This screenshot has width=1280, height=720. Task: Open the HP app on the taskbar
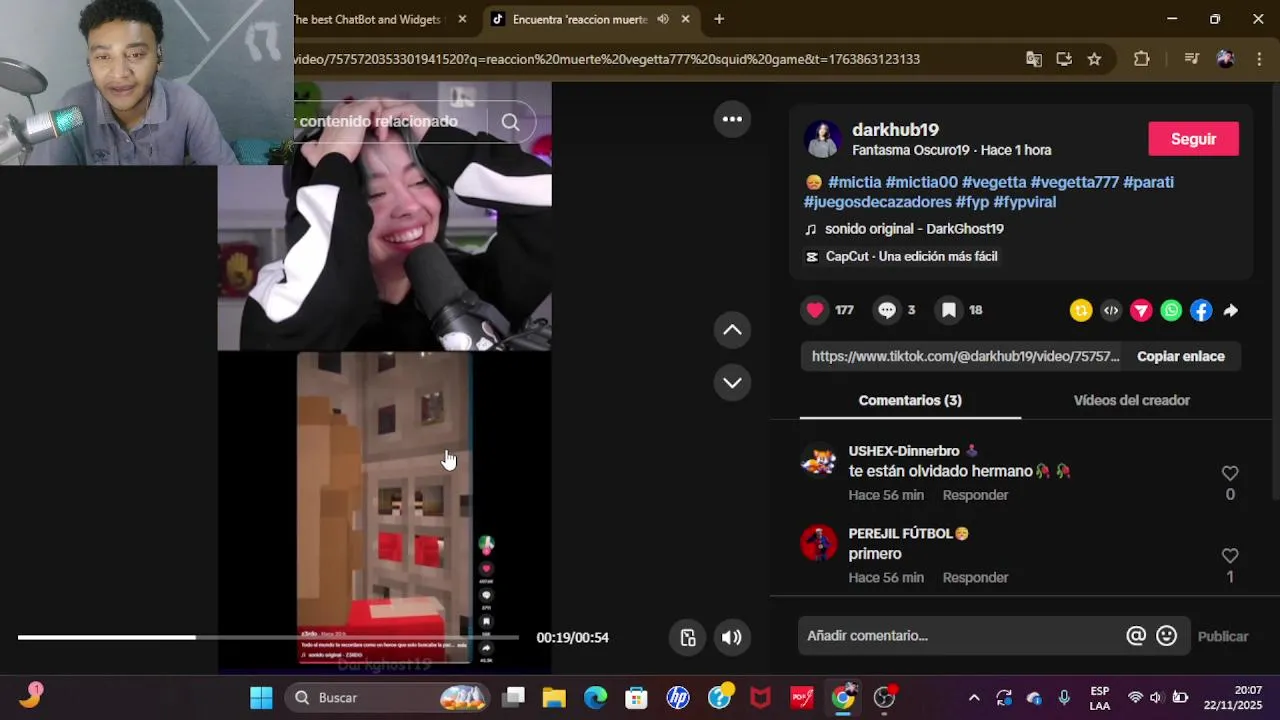[x=678, y=697]
